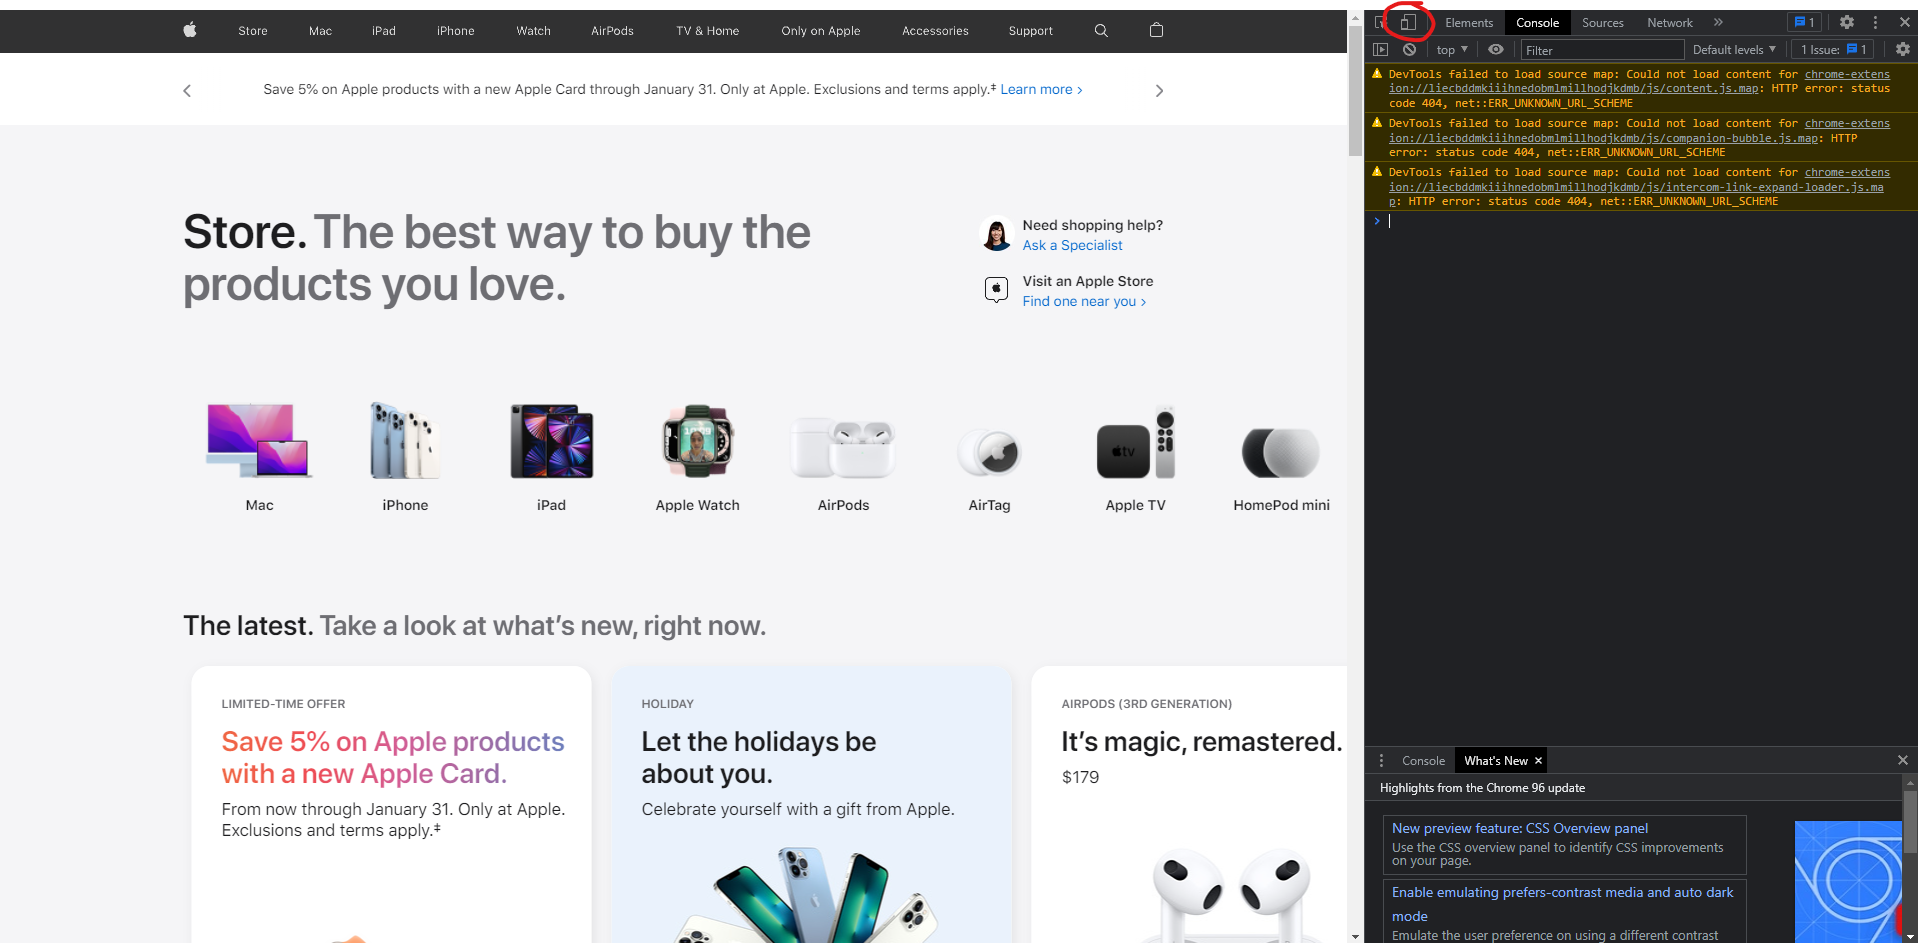Open the Support menu item

click(x=1031, y=31)
